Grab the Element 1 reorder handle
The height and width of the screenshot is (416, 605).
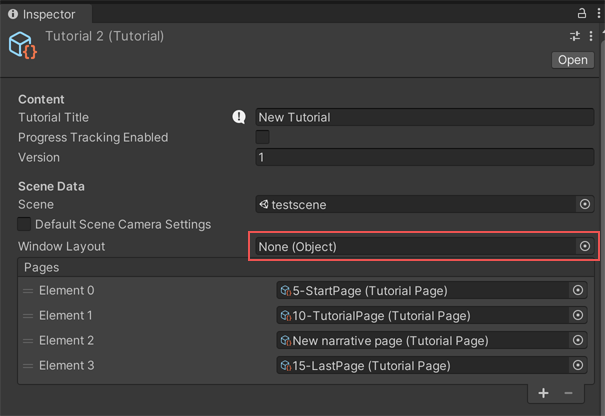(28, 316)
